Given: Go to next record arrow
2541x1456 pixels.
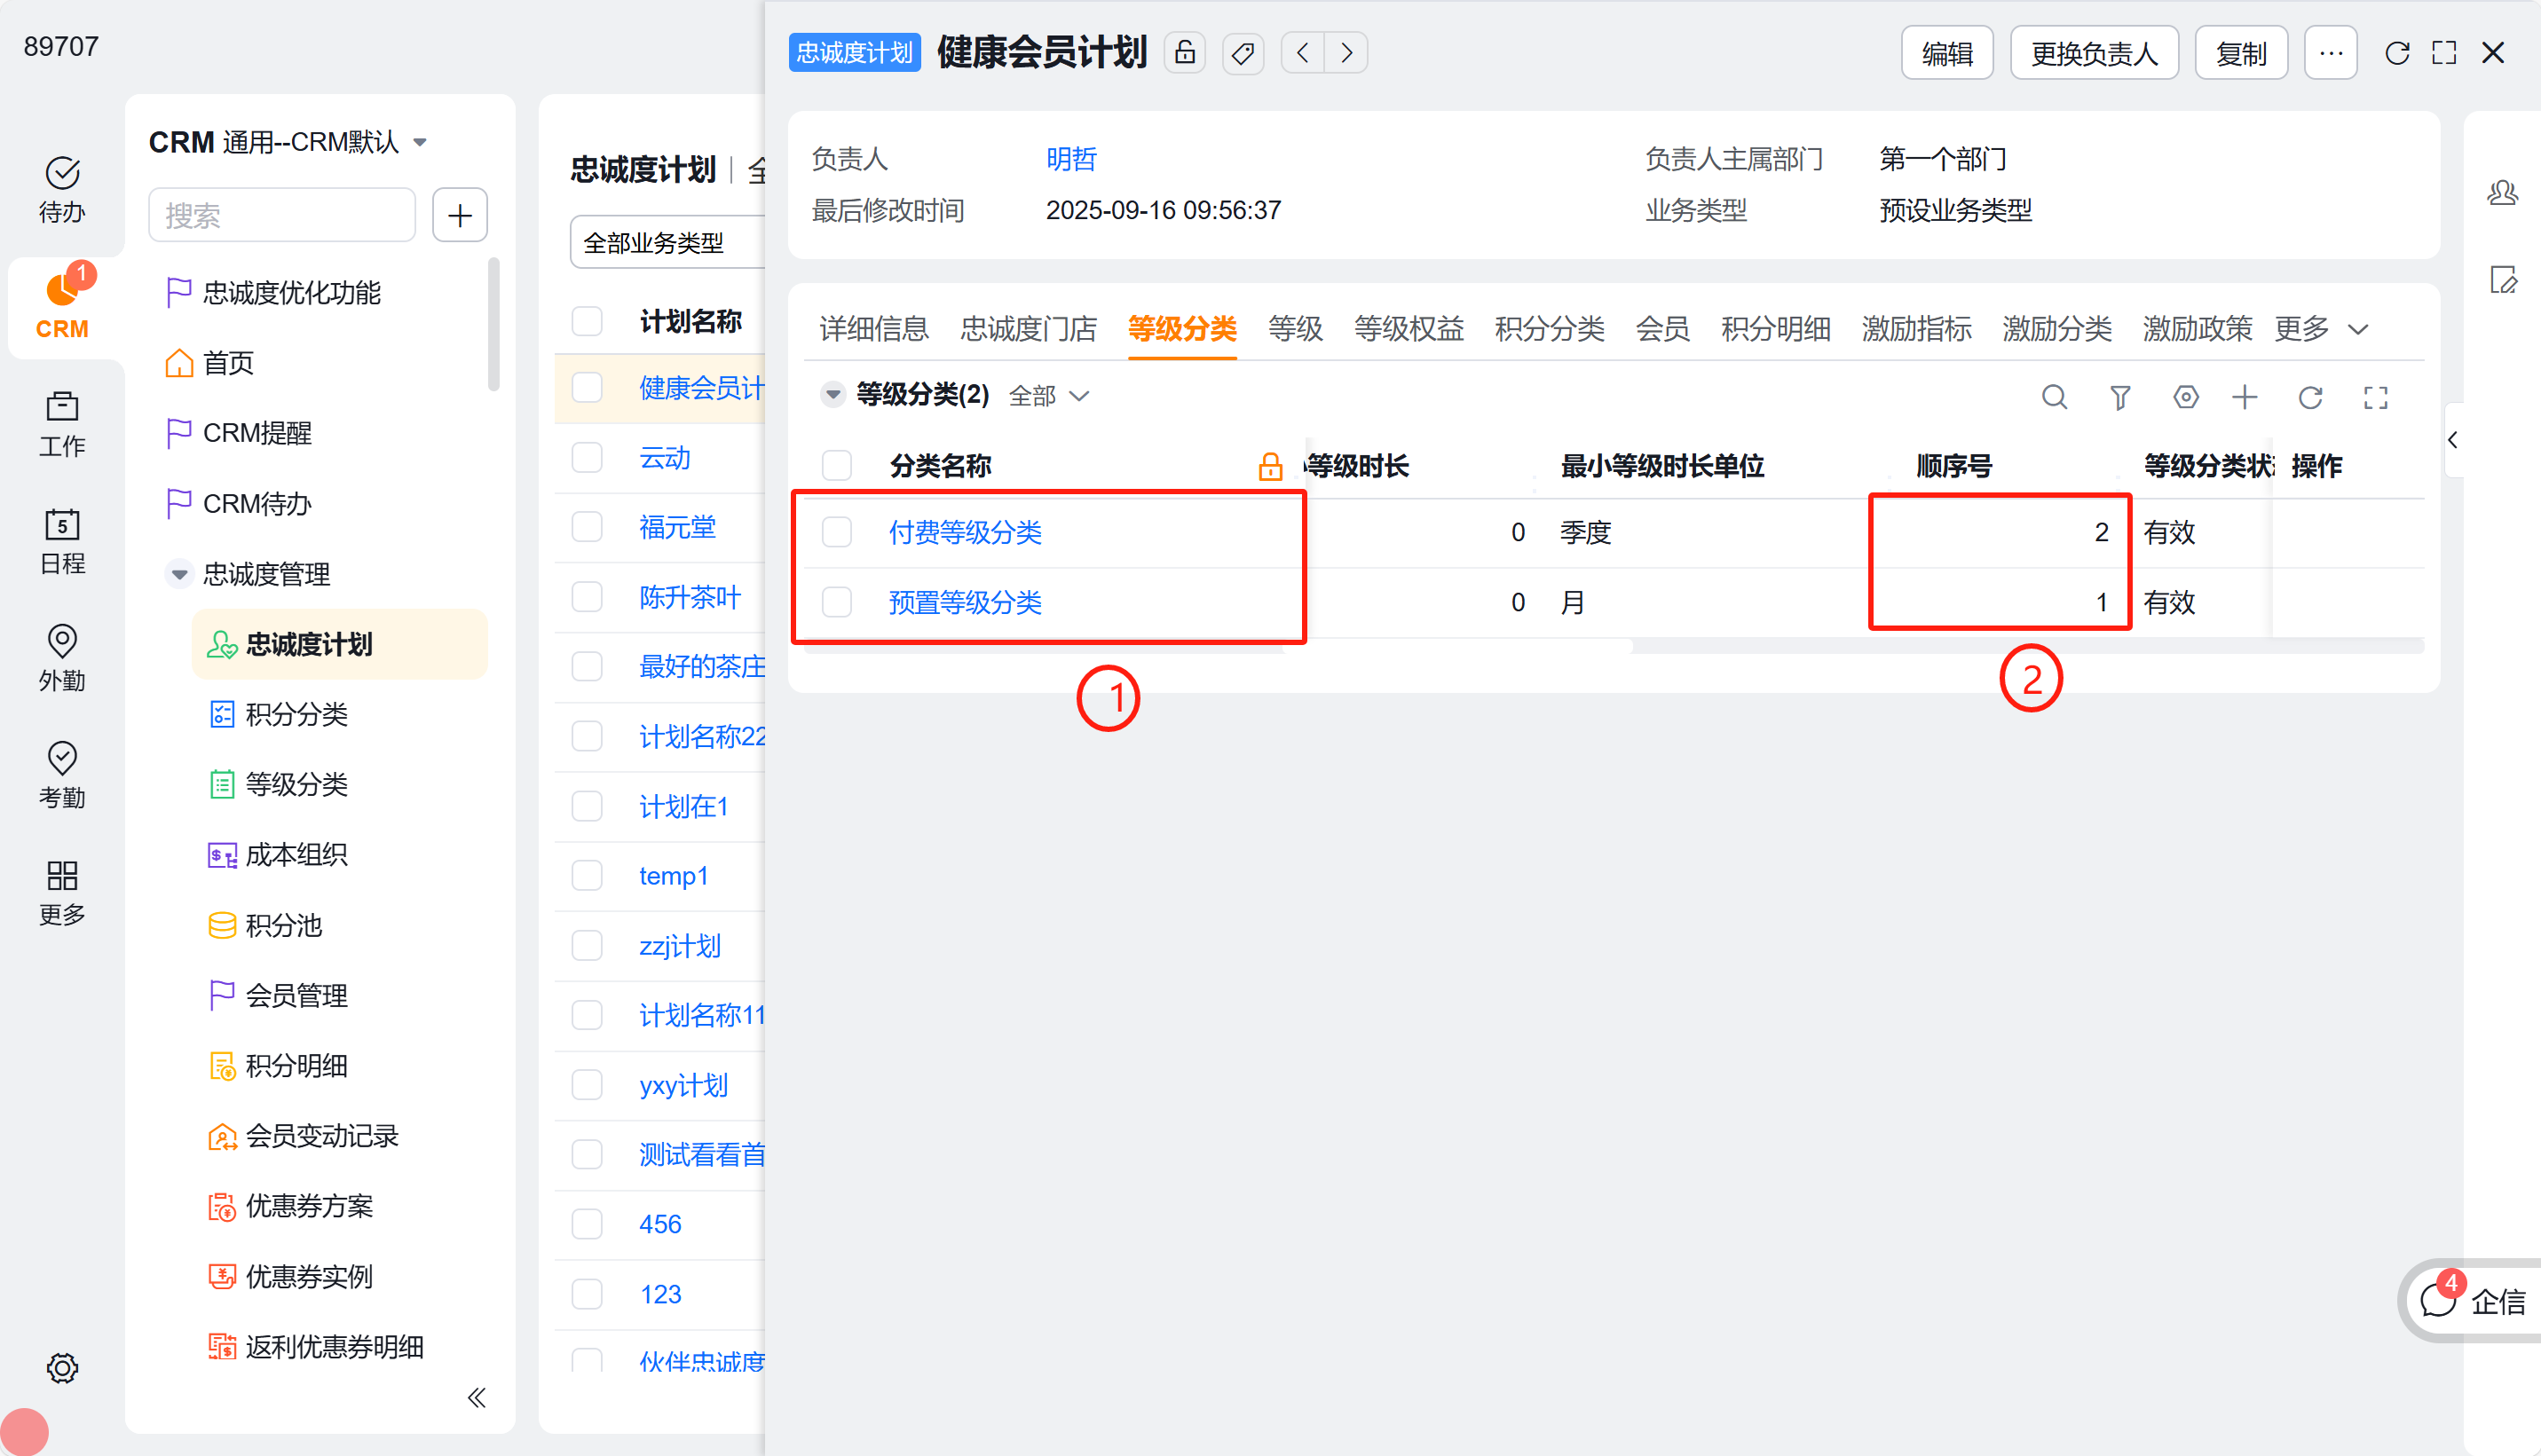Looking at the screenshot, I should [1346, 52].
